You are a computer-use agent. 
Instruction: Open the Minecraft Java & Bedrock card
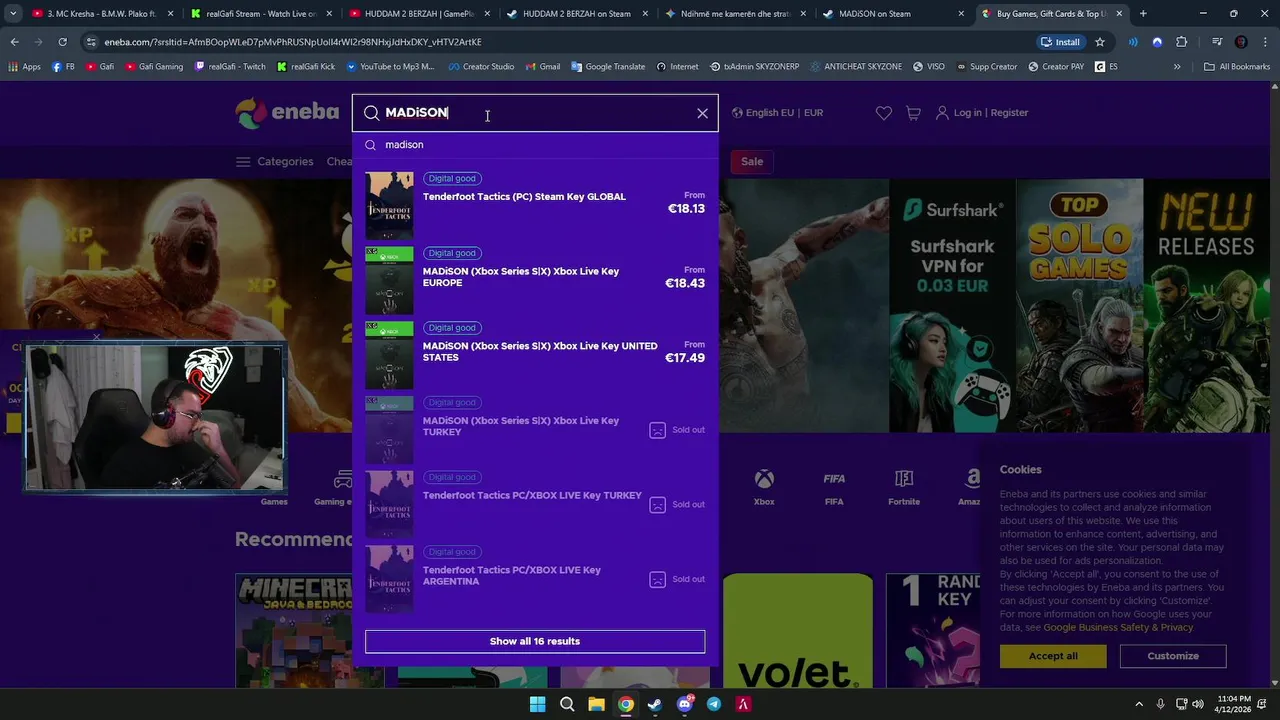pos(309,630)
